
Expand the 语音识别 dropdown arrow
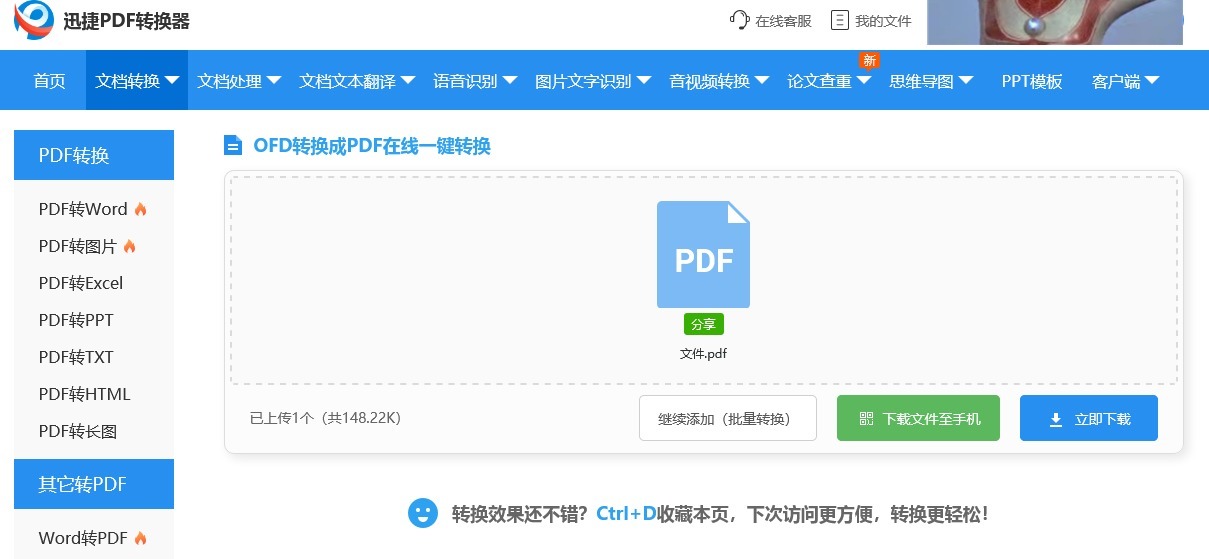pyautogui.click(x=510, y=80)
